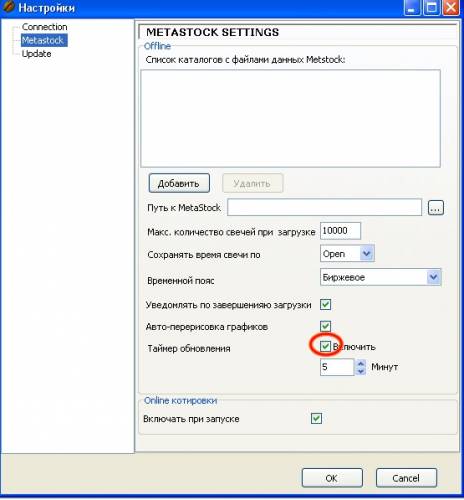Image resolution: width=464 pixels, height=500 pixels.
Task: Close the Настройки window
Action: (x=451, y=7)
